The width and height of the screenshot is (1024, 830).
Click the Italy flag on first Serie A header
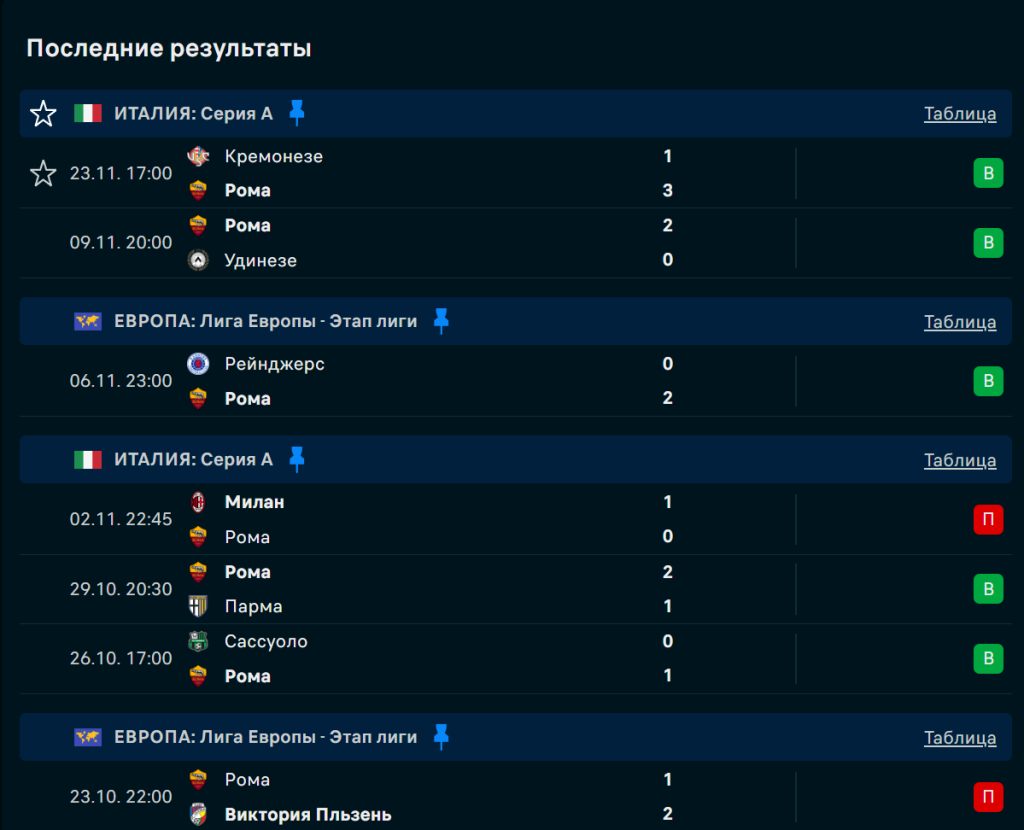point(88,113)
